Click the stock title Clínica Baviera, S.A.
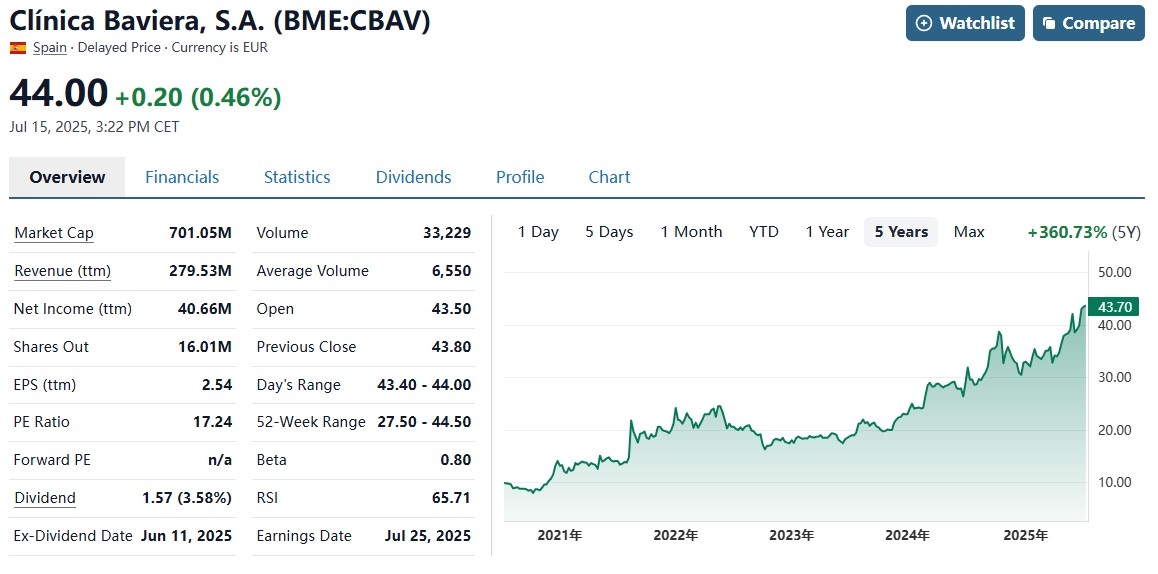1158x574 pixels. click(x=220, y=20)
